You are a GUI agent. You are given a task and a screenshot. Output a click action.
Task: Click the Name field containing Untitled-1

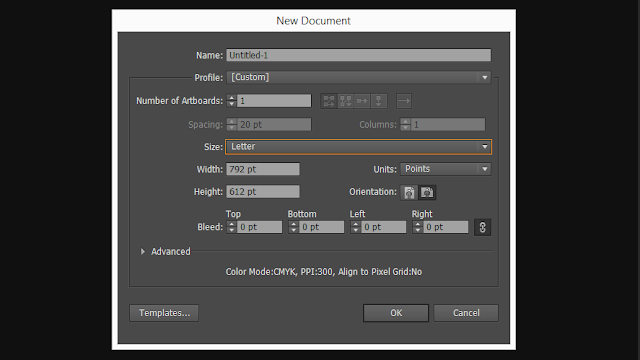[x=359, y=55]
